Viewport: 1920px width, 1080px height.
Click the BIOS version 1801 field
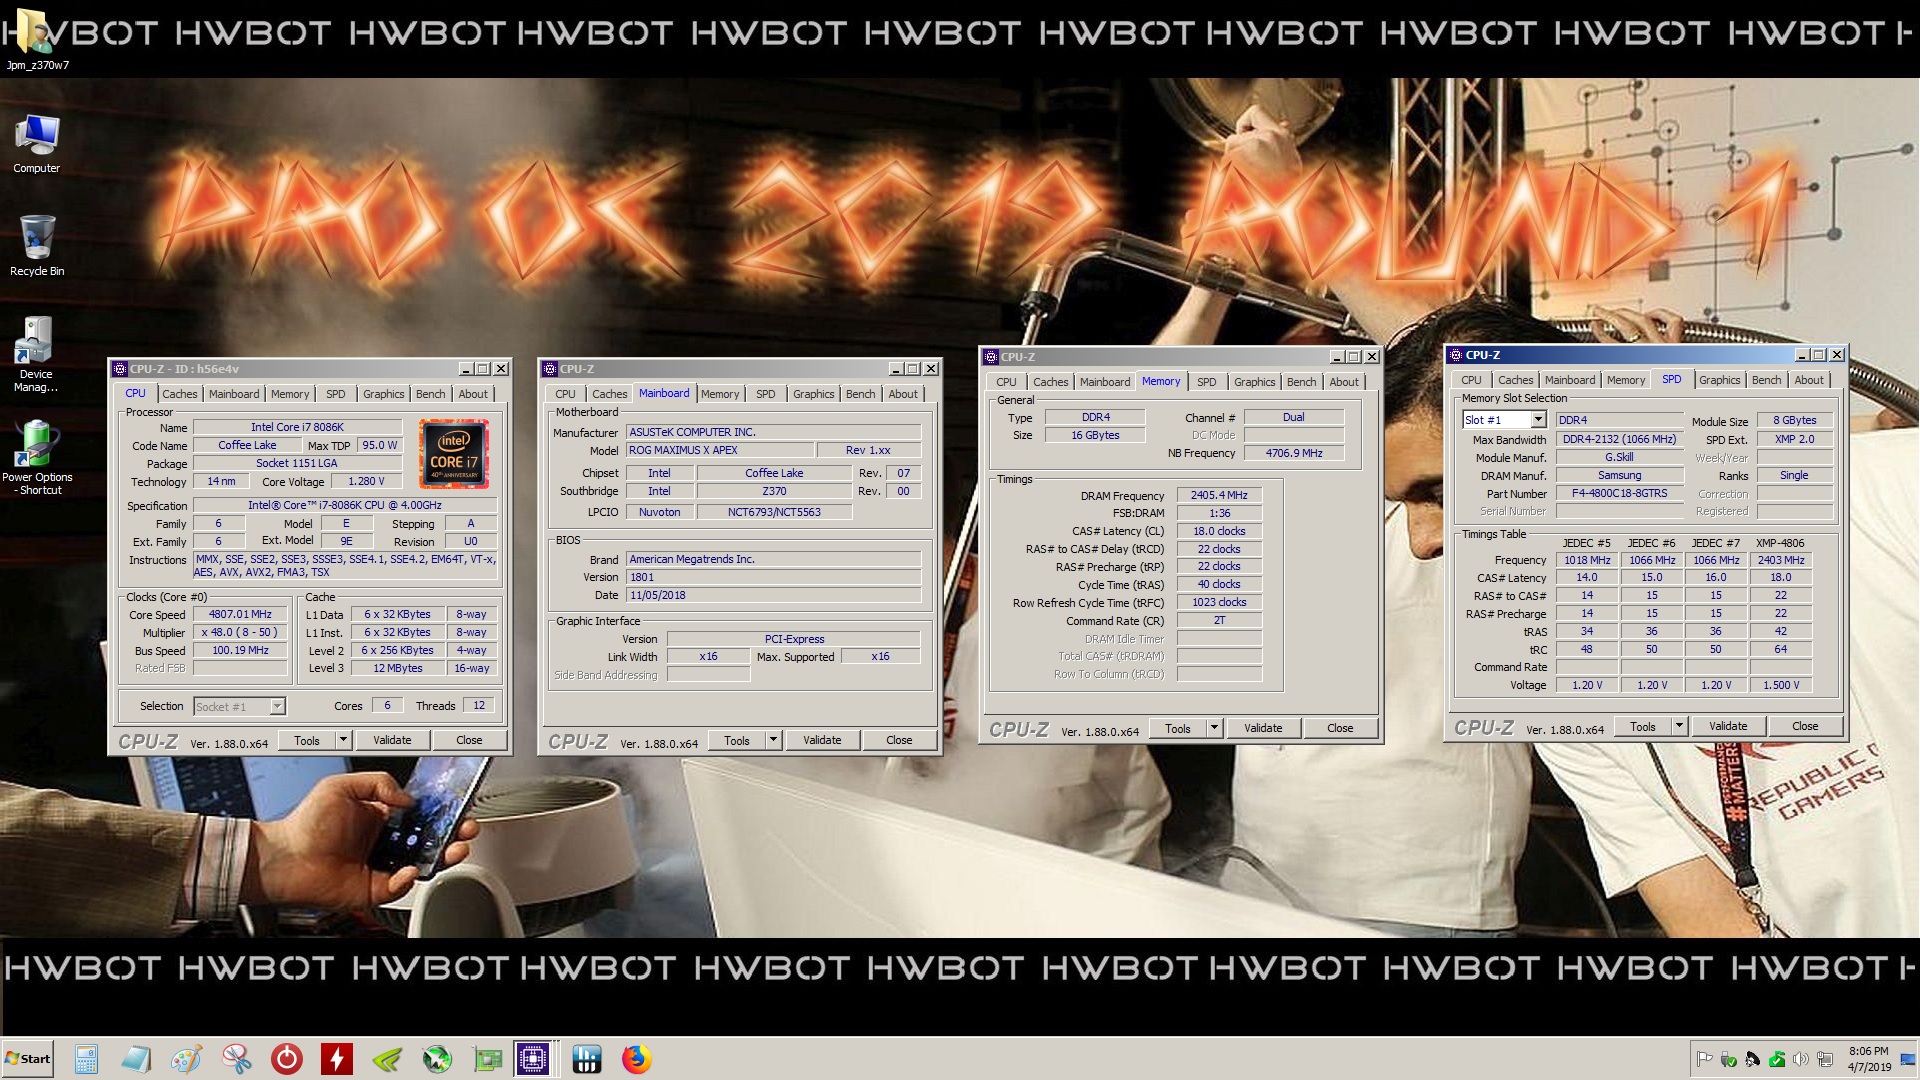click(773, 577)
